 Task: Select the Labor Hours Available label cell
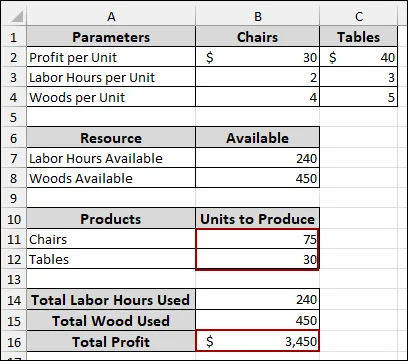[x=111, y=158]
